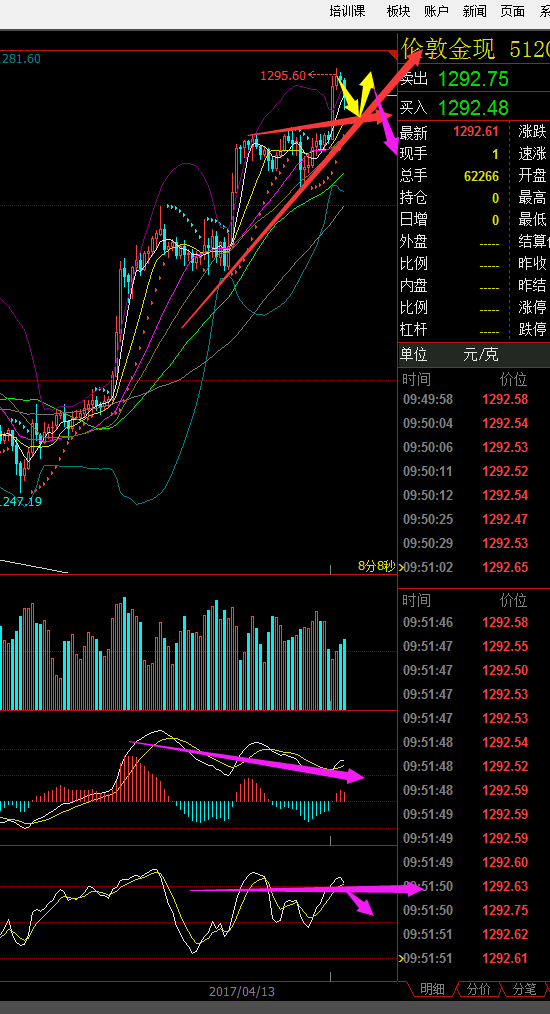Switch to the 分笔 tab

(524, 989)
